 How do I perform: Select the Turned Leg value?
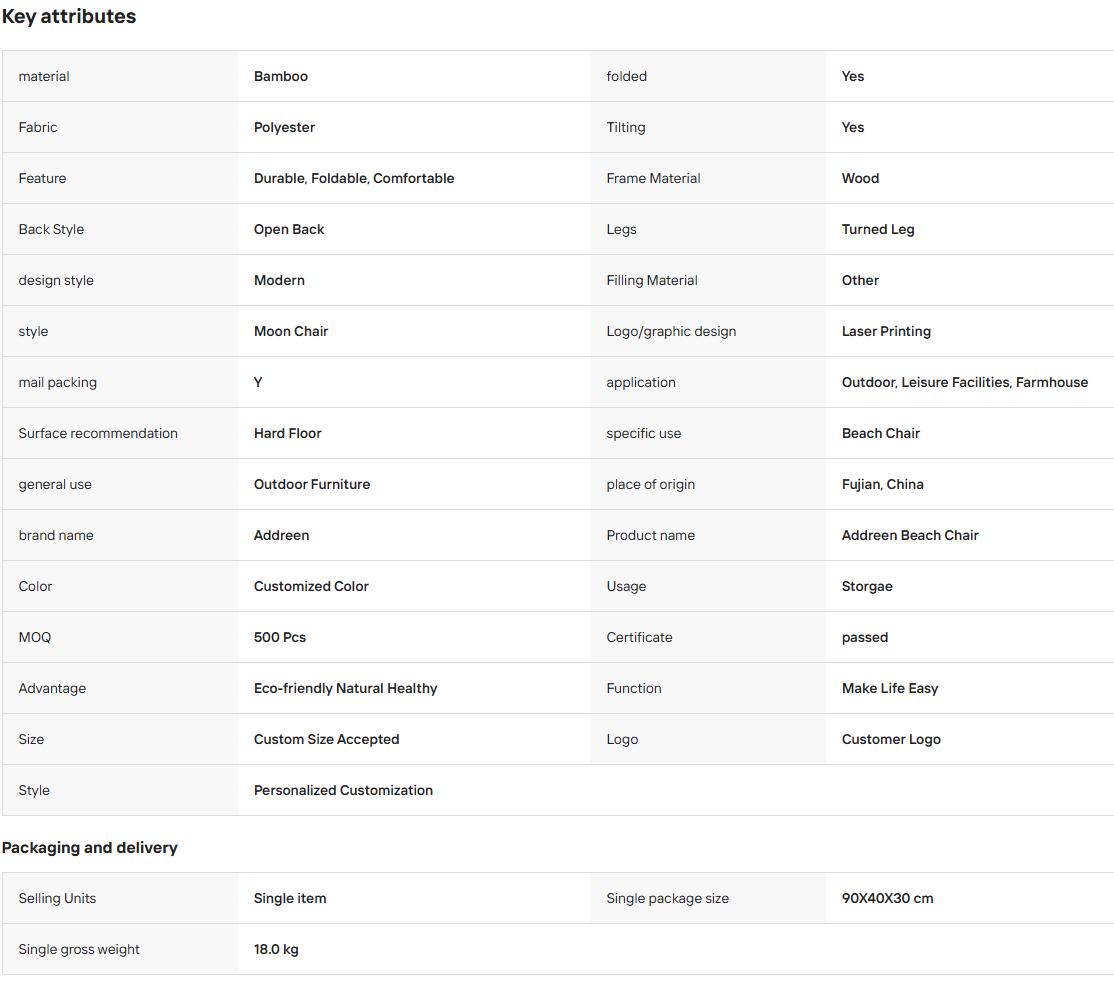pos(877,230)
